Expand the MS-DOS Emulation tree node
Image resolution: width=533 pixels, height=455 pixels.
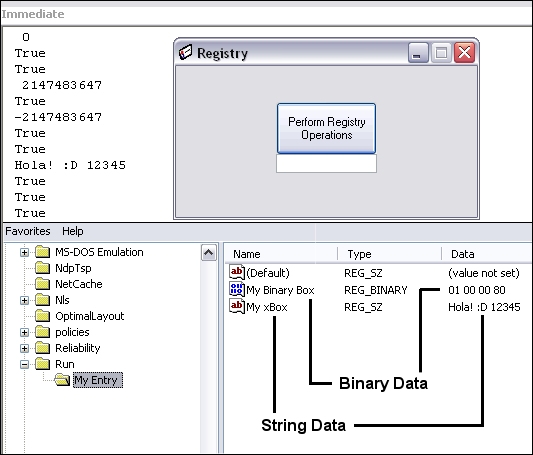pyautogui.click(x=24, y=252)
